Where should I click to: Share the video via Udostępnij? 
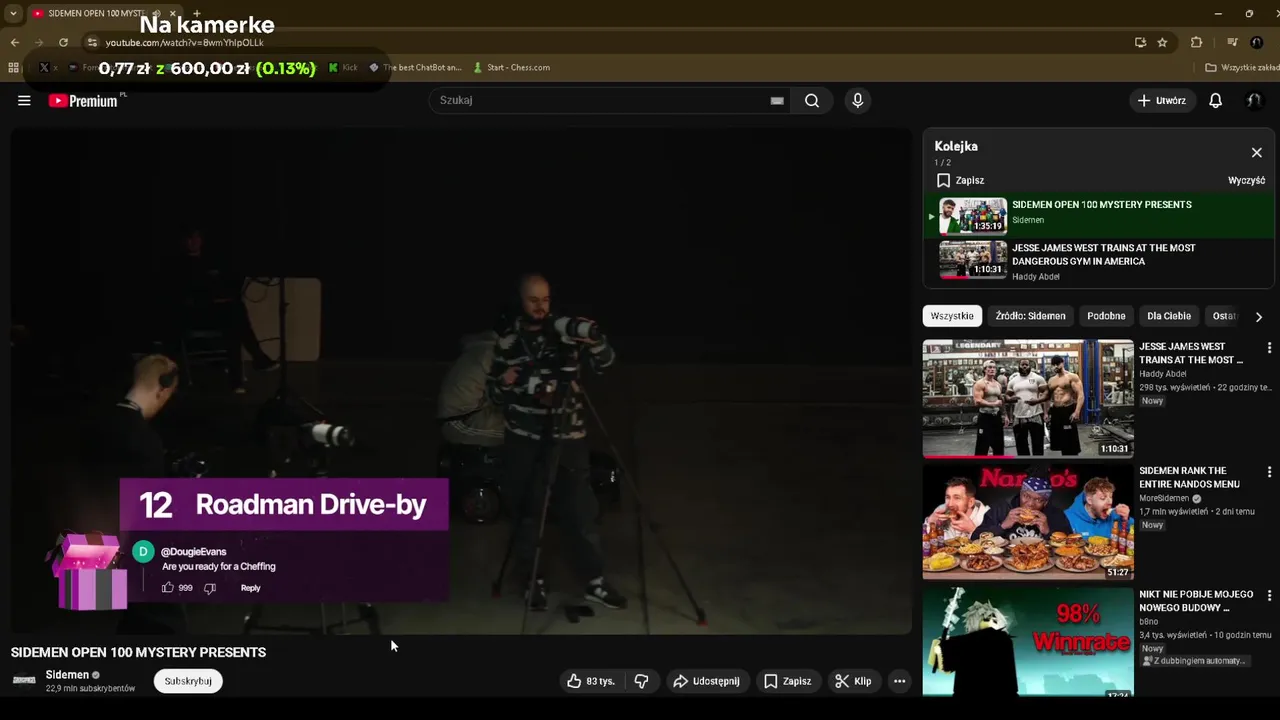706,681
